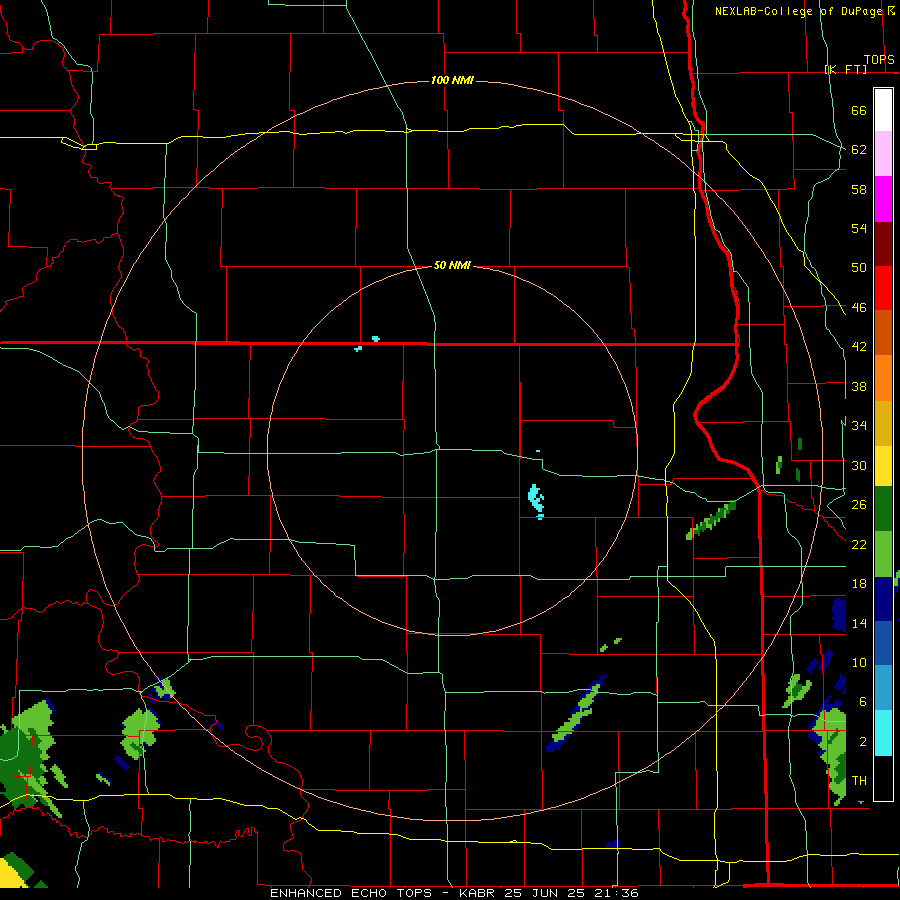Click the "46" scale value
The height and width of the screenshot is (900, 900).
point(859,308)
